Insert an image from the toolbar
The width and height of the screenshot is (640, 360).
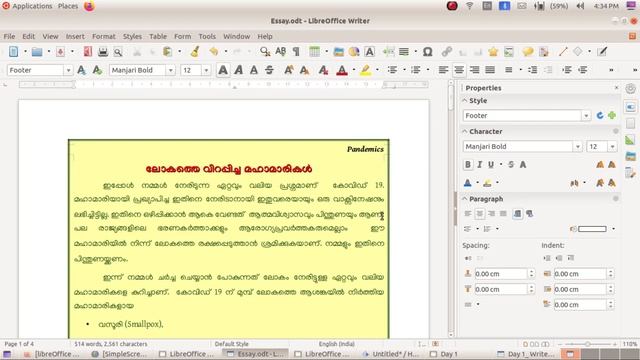338,51
